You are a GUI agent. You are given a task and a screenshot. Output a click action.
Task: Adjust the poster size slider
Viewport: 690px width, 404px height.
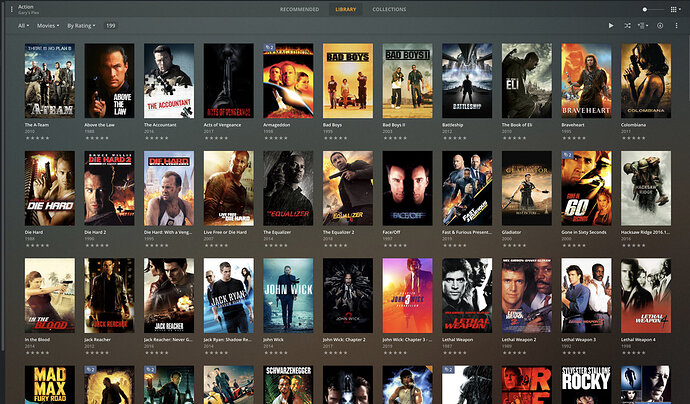pyautogui.click(x=653, y=9)
